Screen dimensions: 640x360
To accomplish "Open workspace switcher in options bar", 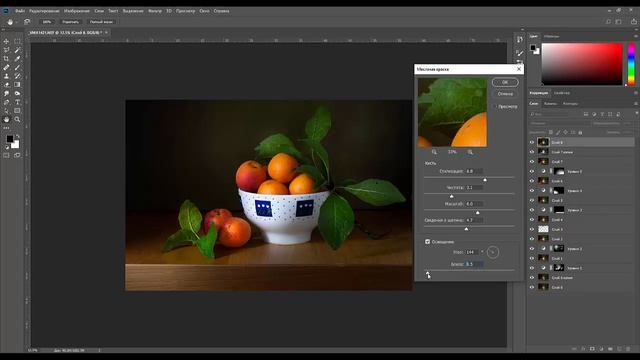I will point(618,22).
